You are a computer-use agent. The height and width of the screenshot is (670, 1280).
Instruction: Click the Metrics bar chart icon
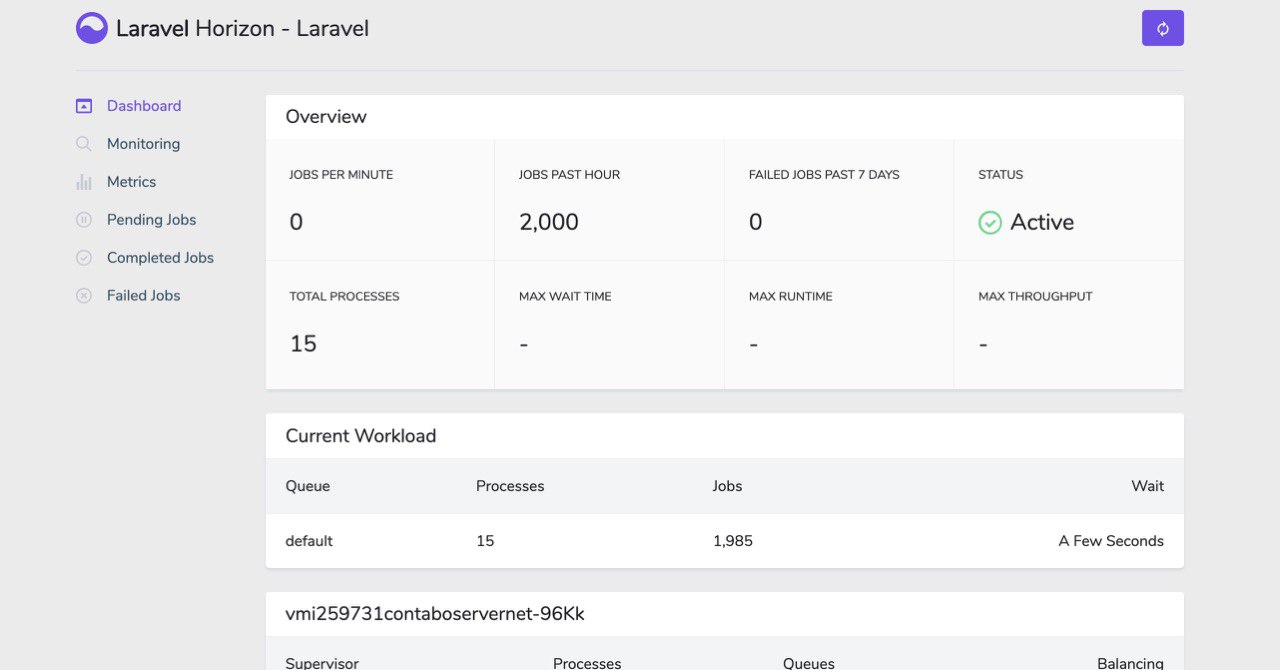[84, 182]
